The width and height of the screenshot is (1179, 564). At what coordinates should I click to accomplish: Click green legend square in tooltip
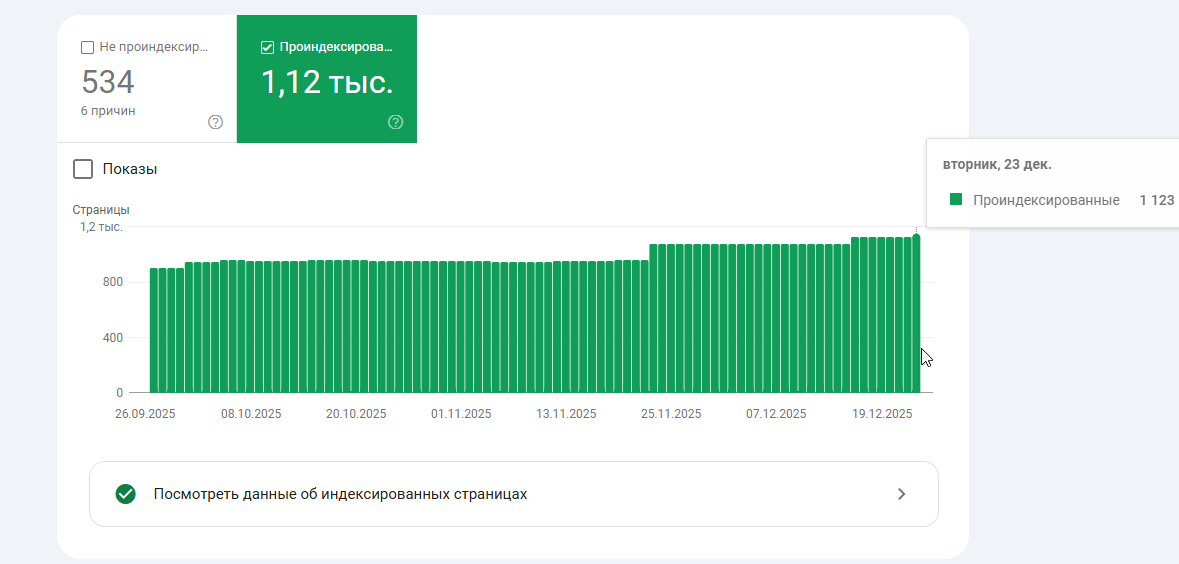click(x=956, y=200)
